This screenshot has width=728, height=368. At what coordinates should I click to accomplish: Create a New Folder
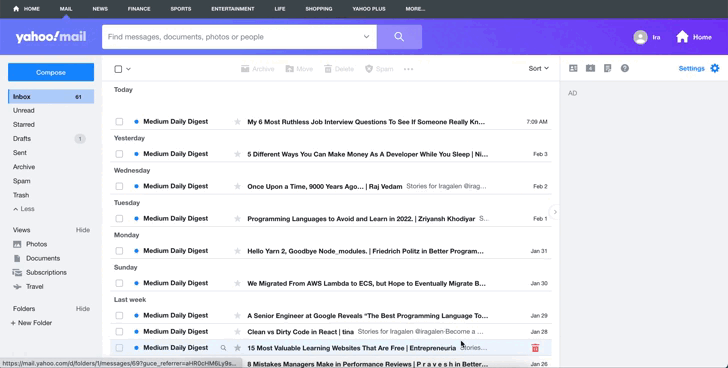tap(31, 323)
